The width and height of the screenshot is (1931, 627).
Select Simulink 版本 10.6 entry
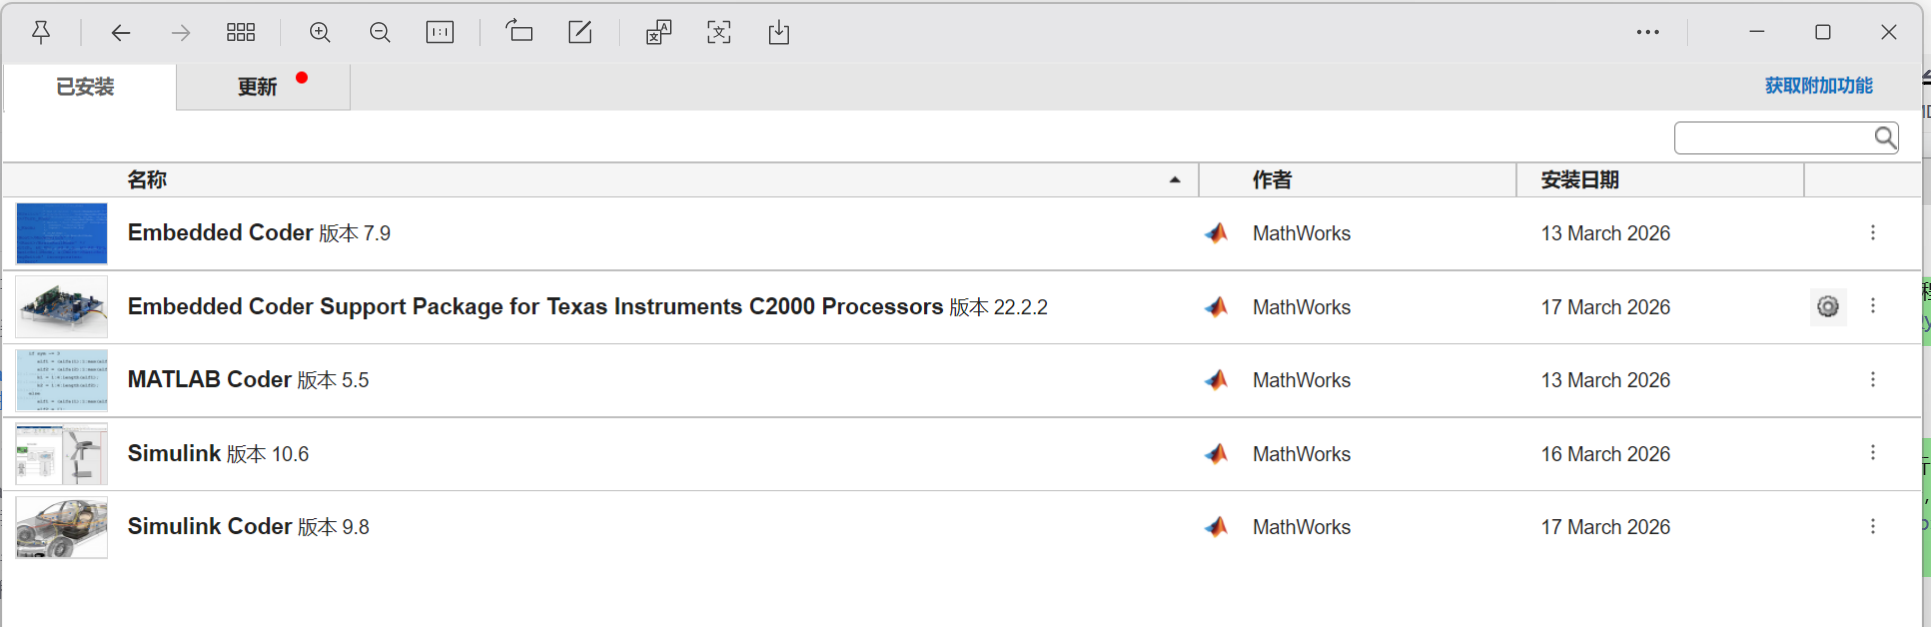[218, 453]
